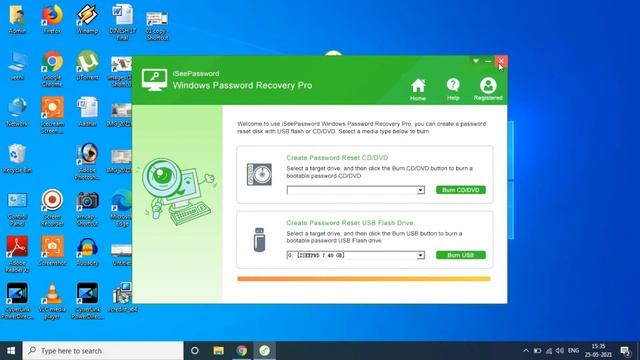Open the Admin folder desktop icon
640x360 pixels.
click(17, 20)
